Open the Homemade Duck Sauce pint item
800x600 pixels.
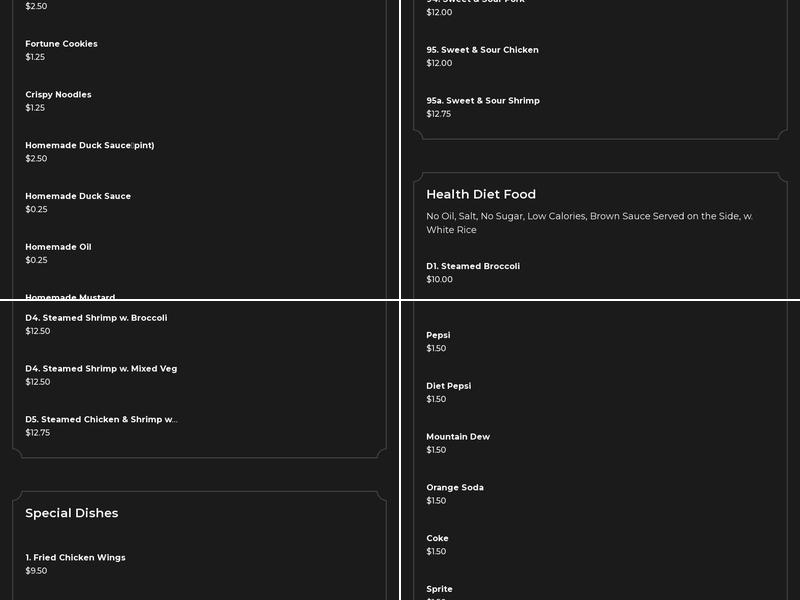[90, 146]
